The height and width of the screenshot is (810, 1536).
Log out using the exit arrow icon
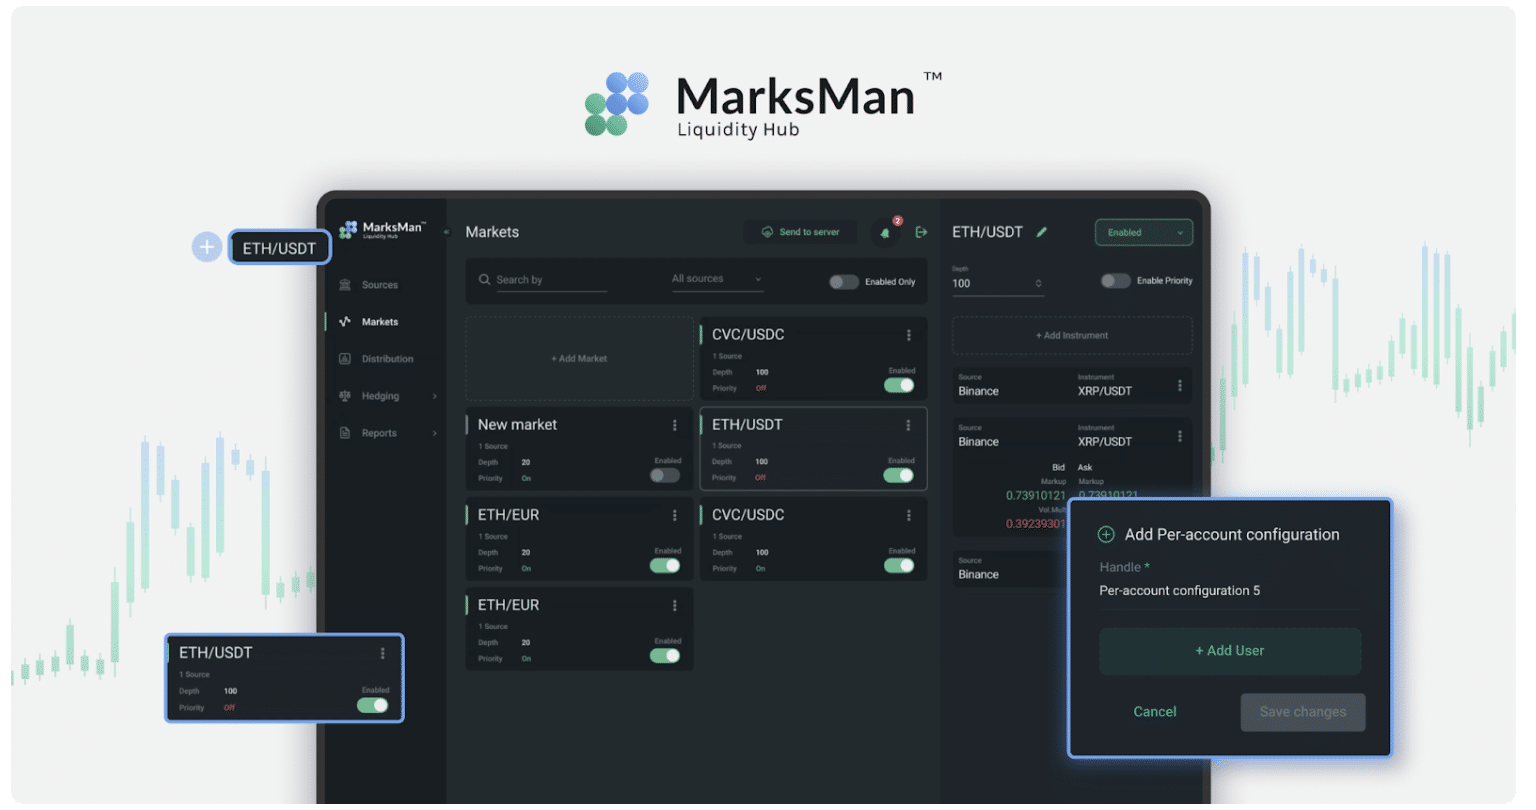pos(921,232)
